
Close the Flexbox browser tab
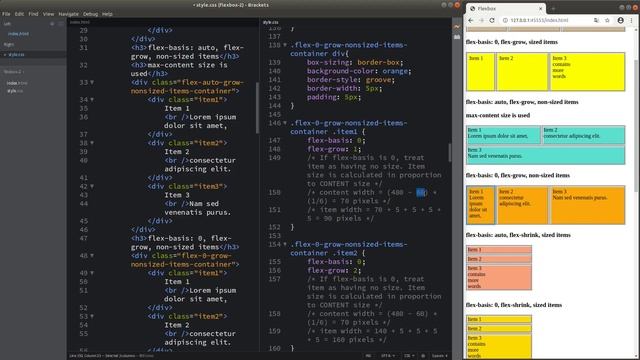point(540,8)
